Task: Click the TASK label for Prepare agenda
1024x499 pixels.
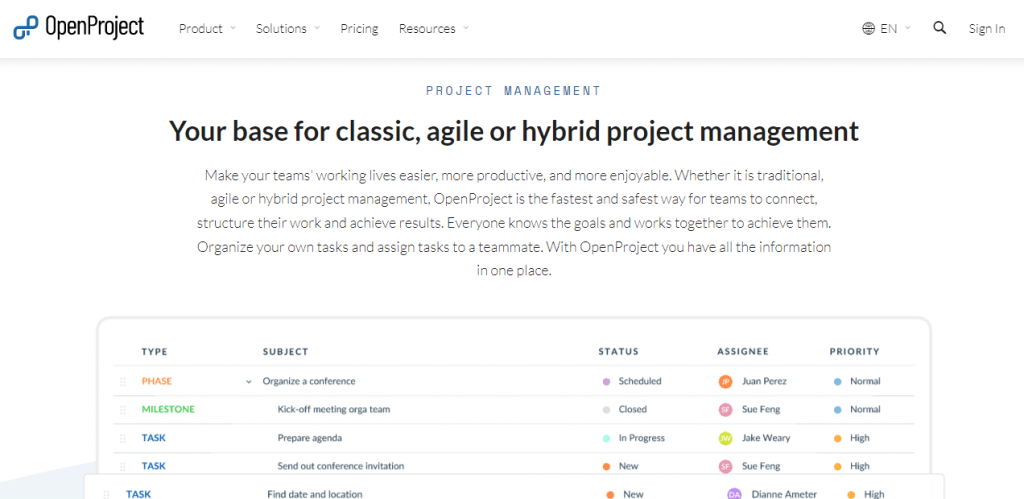Action: pos(153,438)
